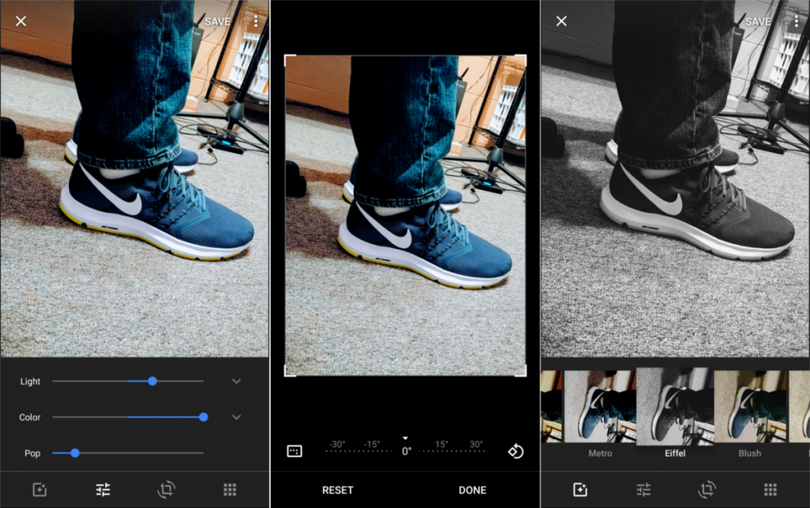Expand the Color slider options chevron
Screen dimensions: 810x508
tap(236, 417)
